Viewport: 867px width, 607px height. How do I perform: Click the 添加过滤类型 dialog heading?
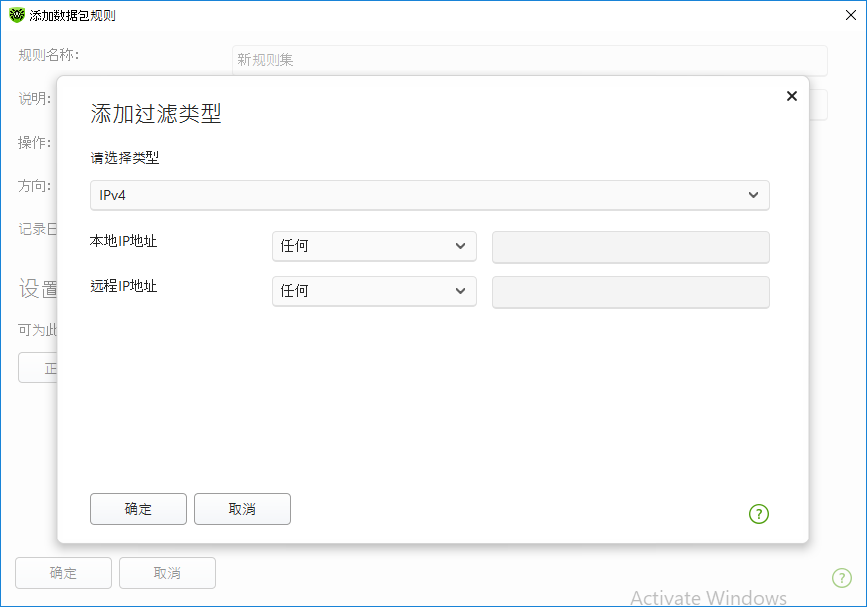click(x=156, y=113)
